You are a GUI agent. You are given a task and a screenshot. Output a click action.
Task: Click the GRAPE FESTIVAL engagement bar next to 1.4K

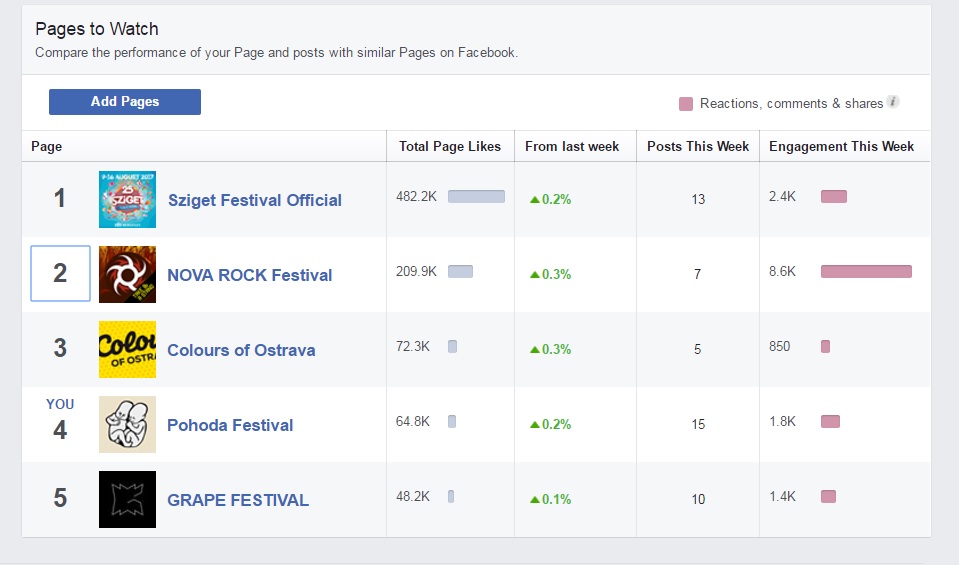828,497
